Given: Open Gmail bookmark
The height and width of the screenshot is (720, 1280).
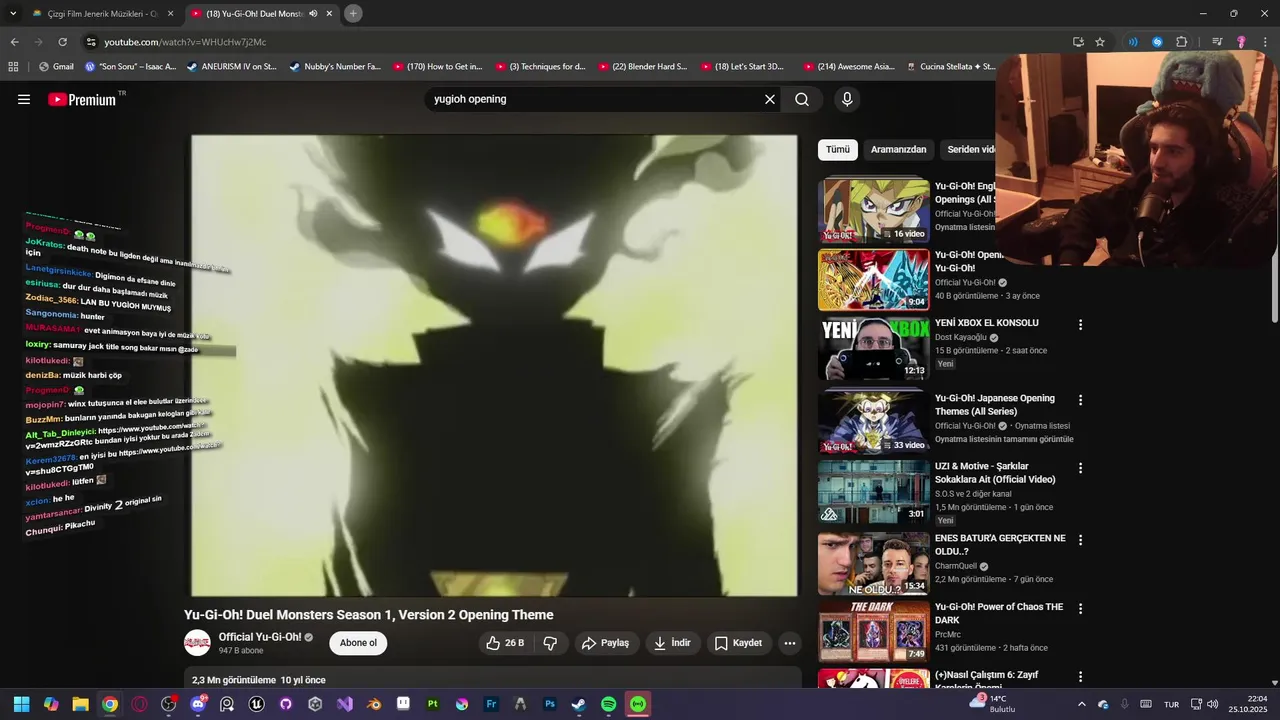Looking at the screenshot, I should (x=56, y=67).
